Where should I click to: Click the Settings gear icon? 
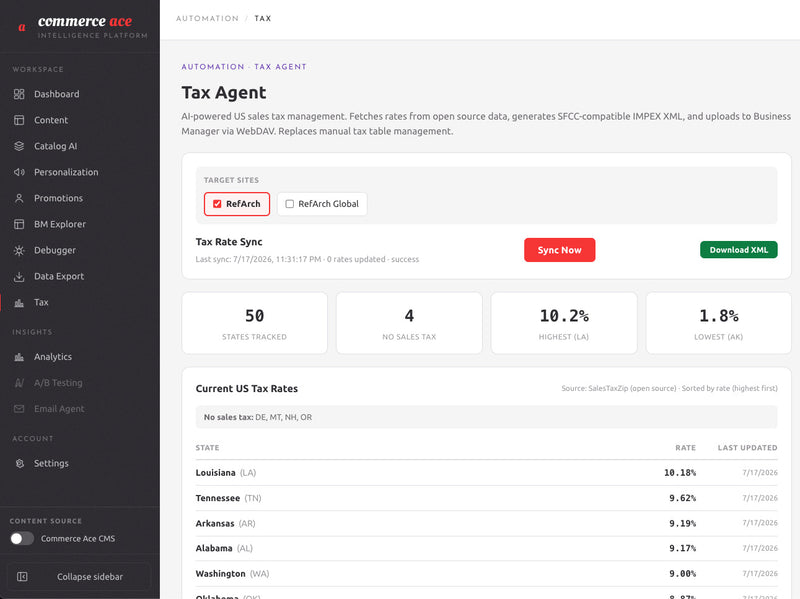tap(19, 463)
